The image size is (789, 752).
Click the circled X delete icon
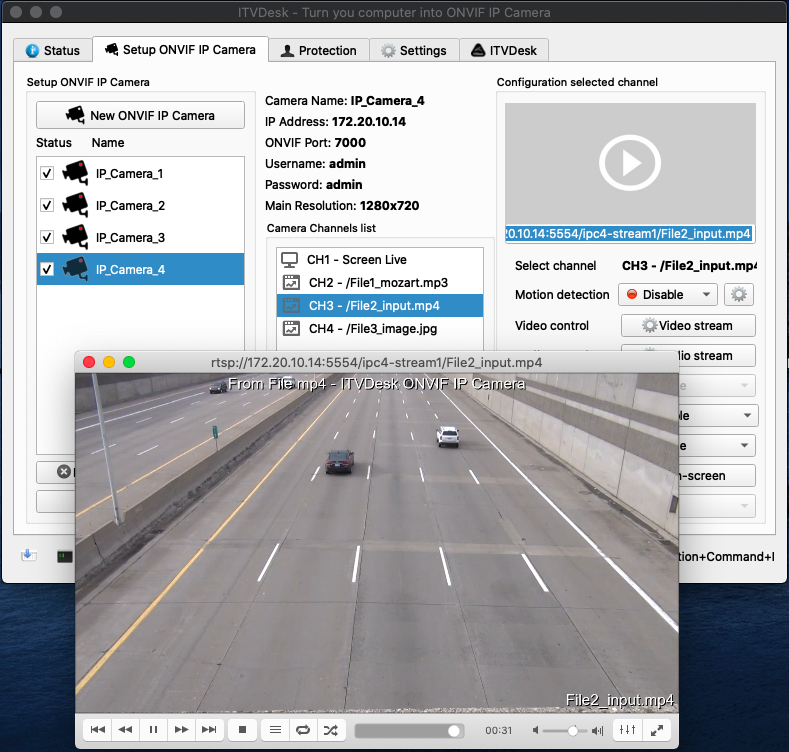pyautogui.click(x=64, y=472)
